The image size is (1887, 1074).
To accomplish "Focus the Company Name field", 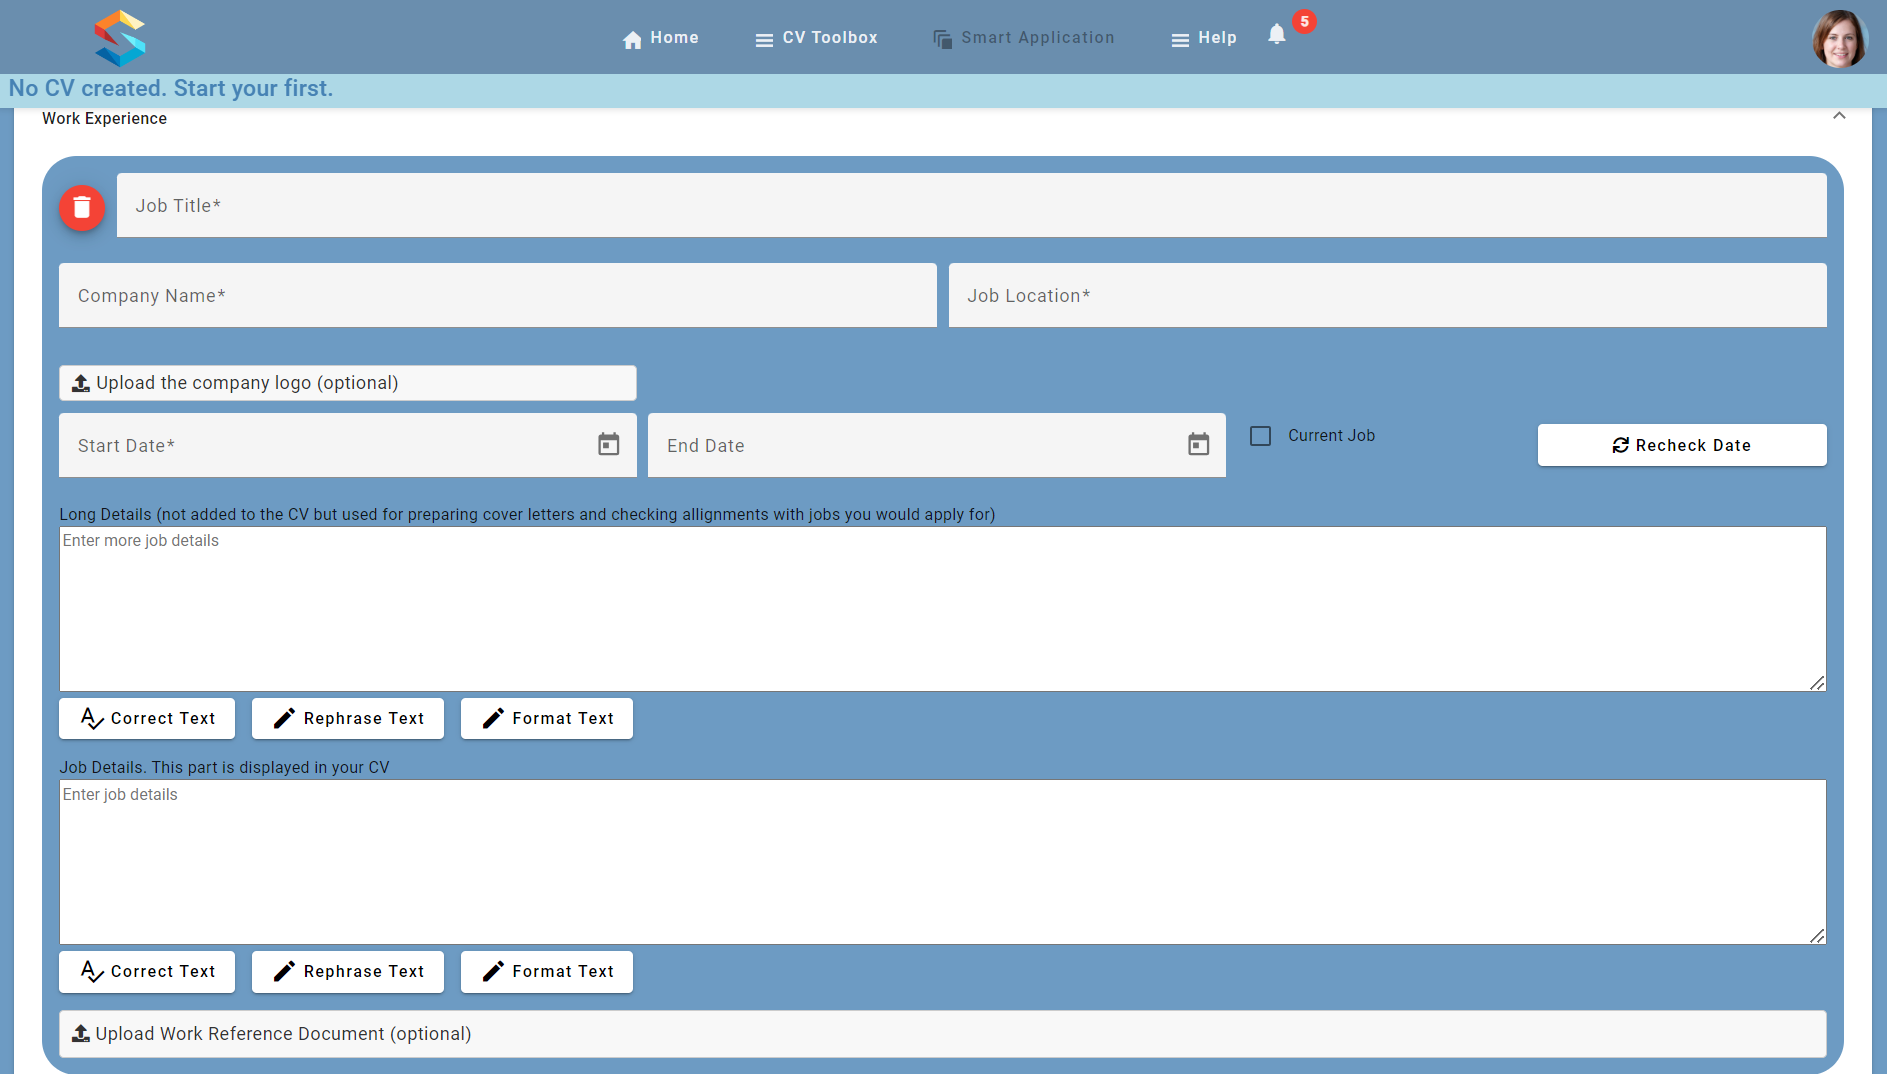I will point(498,295).
